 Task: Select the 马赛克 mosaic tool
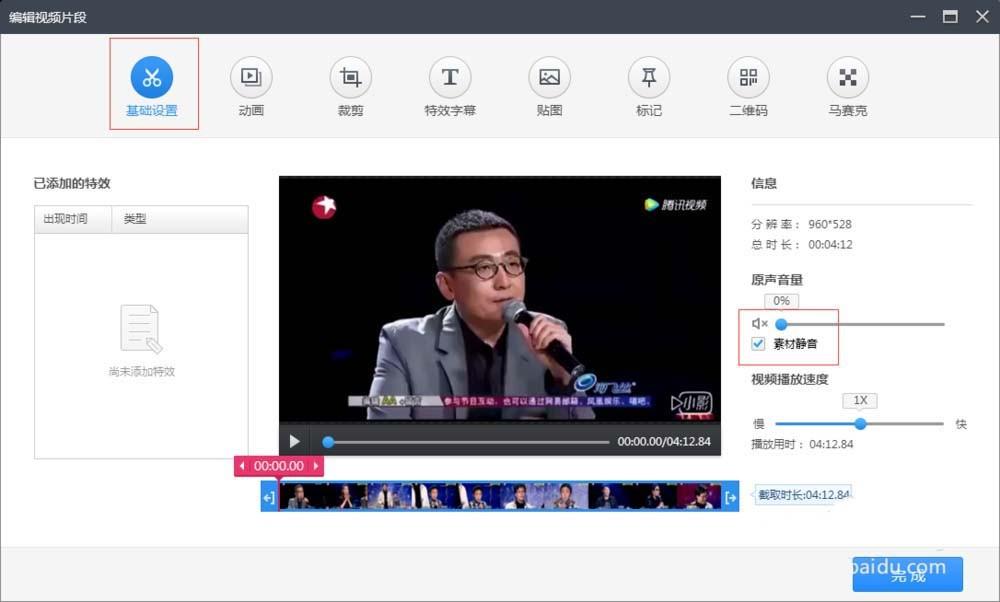[846, 84]
